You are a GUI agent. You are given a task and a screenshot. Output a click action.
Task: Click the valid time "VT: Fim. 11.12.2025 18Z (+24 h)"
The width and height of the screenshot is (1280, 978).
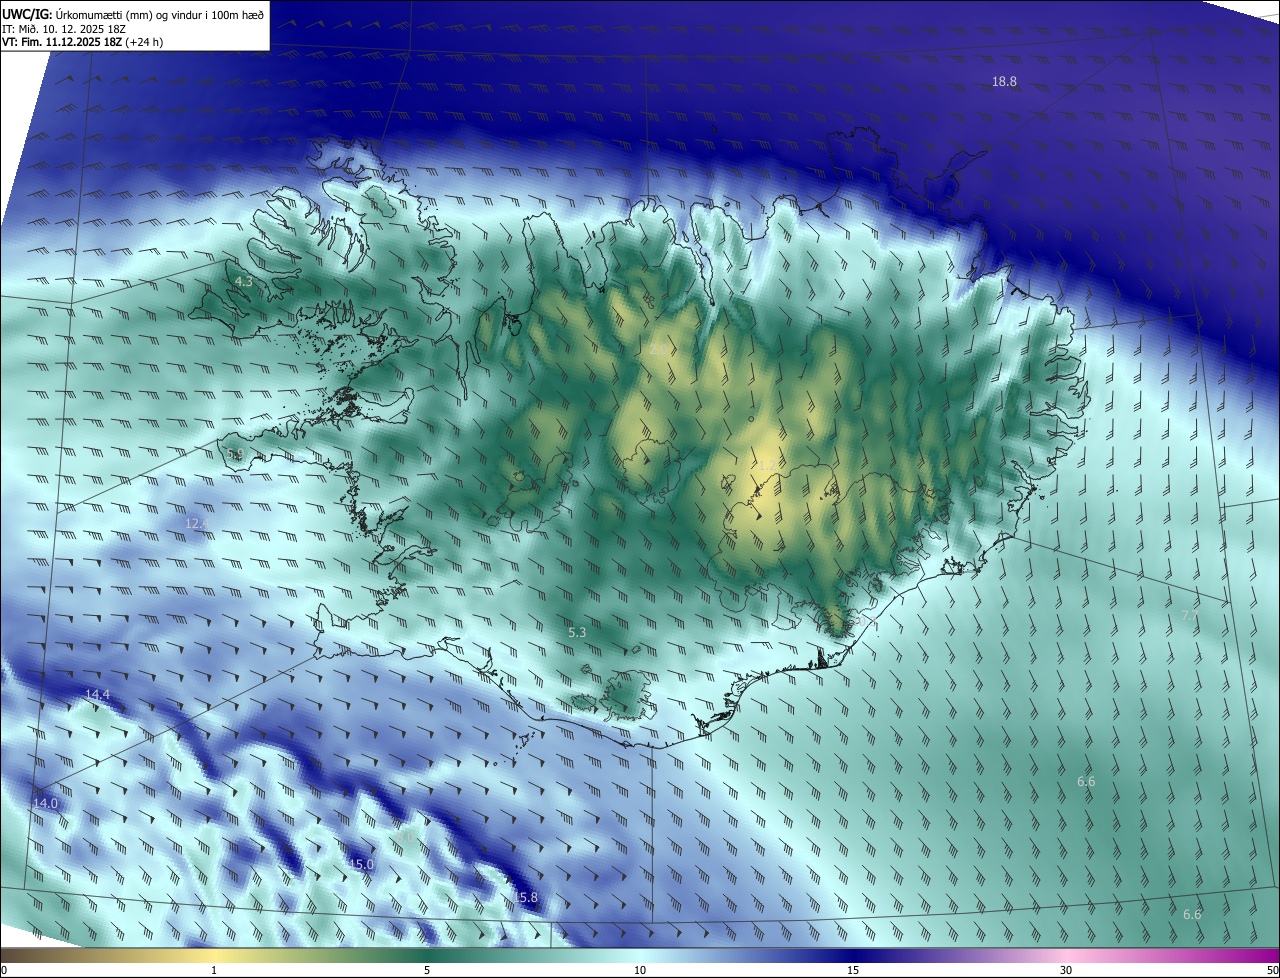click(x=82, y=42)
